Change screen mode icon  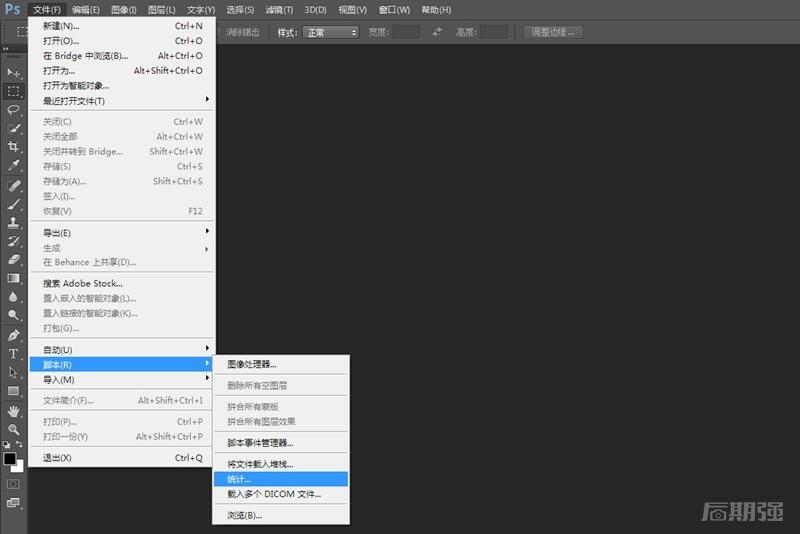pos(13,503)
